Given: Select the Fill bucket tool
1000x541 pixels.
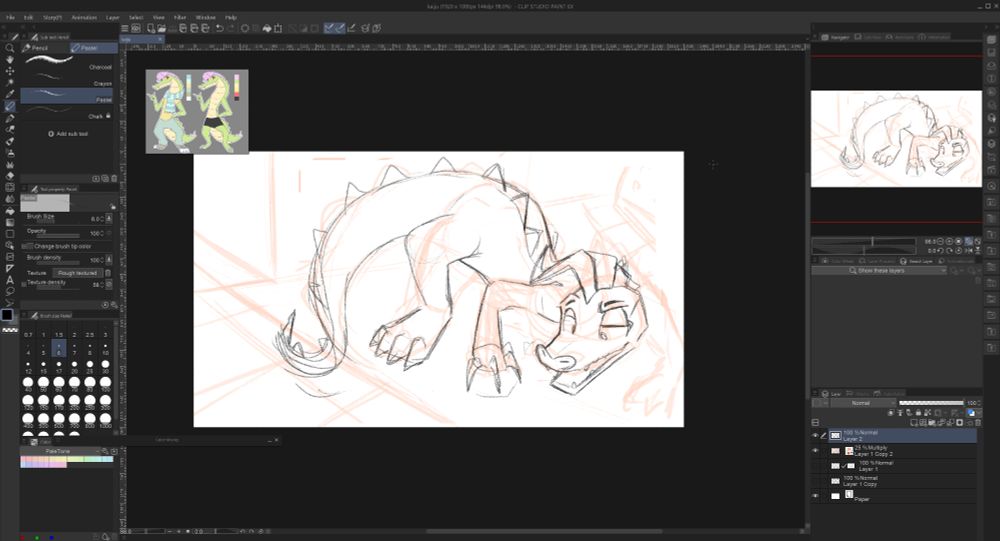Looking at the screenshot, I should 10,211.
